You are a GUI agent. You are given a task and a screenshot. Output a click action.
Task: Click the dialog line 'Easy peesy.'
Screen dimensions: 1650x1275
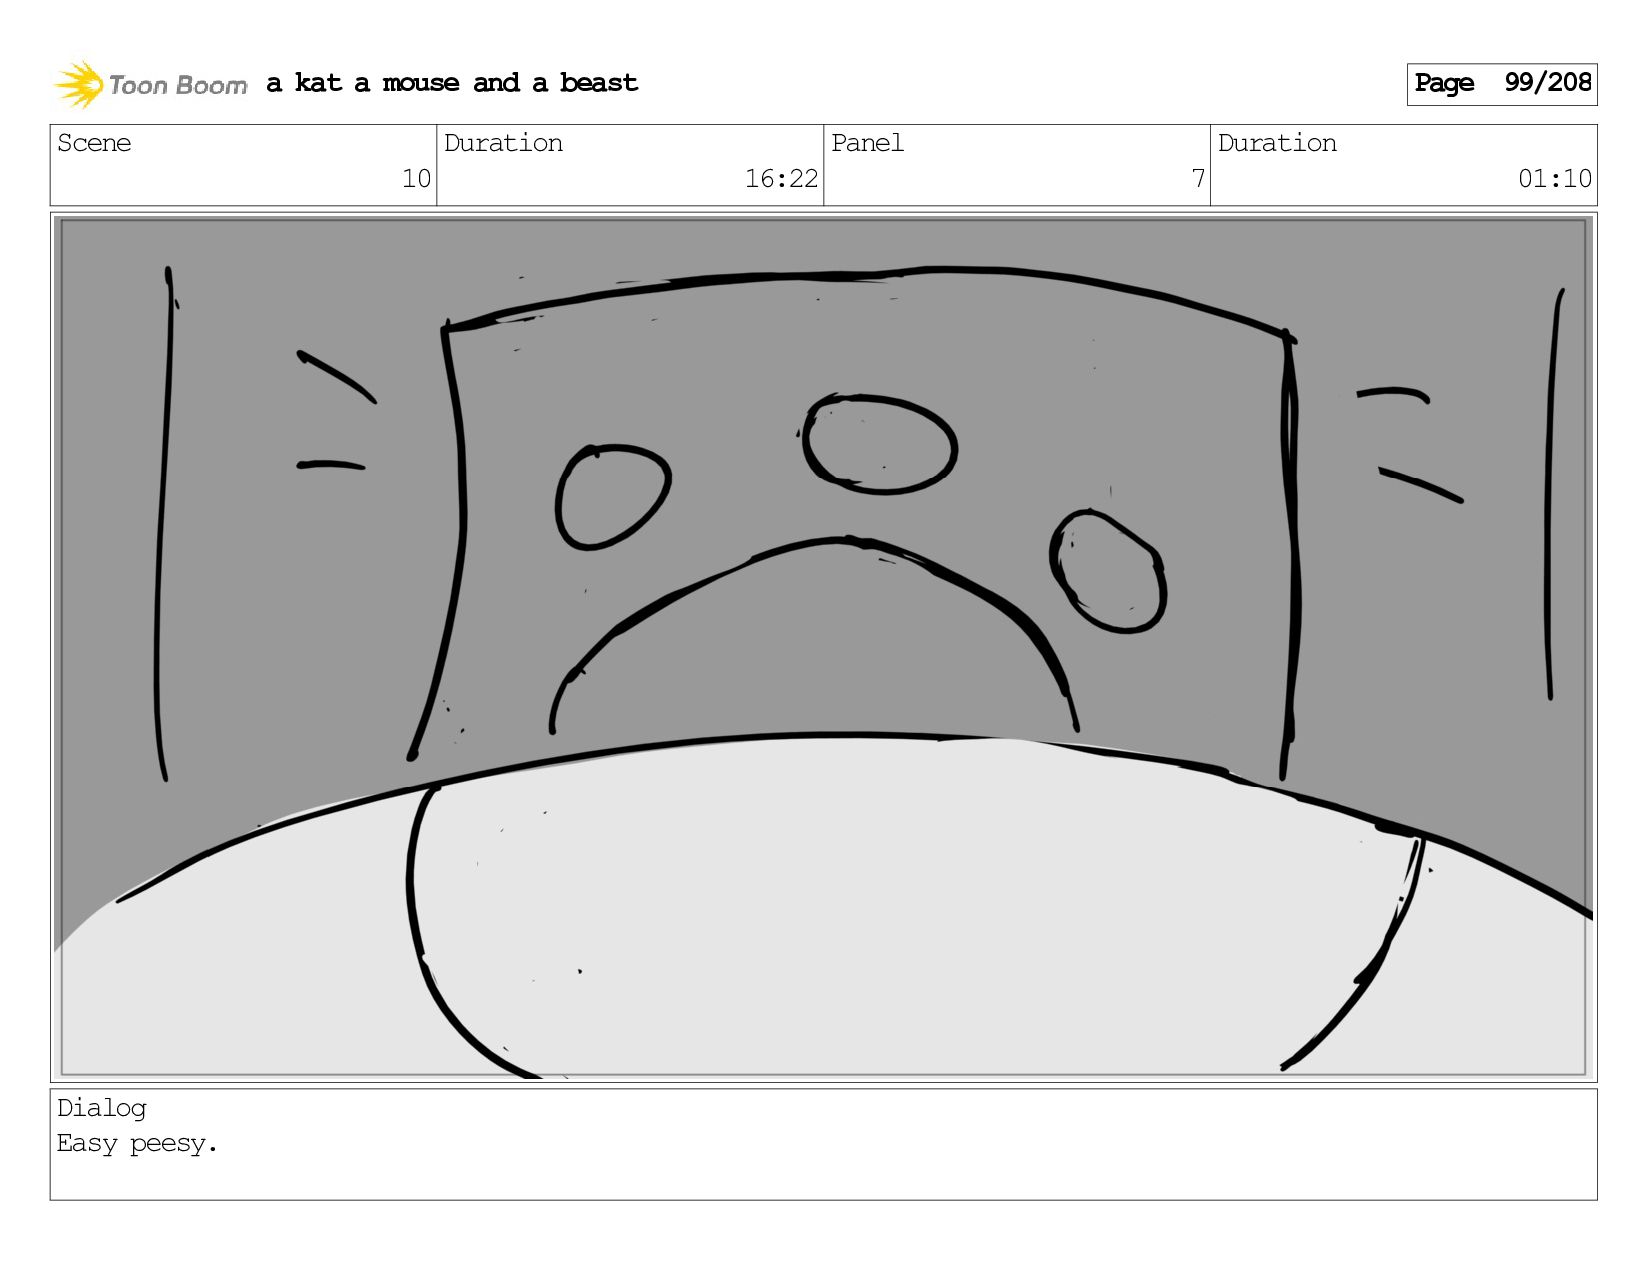(x=137, y=1143)
